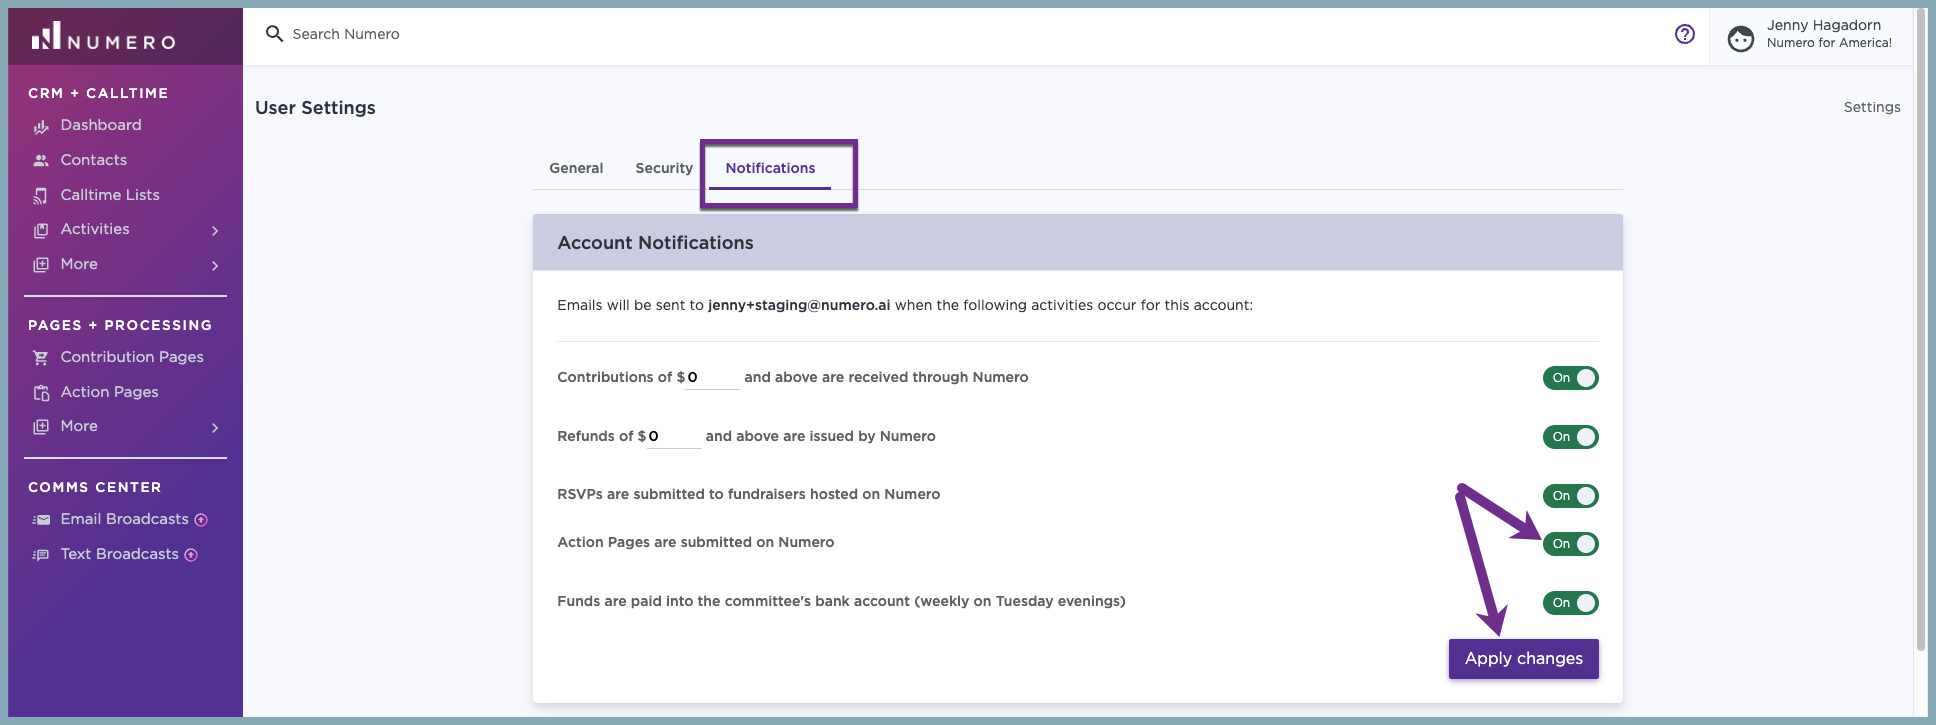Image resolution: width=1936 pixels, height=725 pixels.
Task: Click the PAGES + PROCESSING section header
Action: coord(120,325)
